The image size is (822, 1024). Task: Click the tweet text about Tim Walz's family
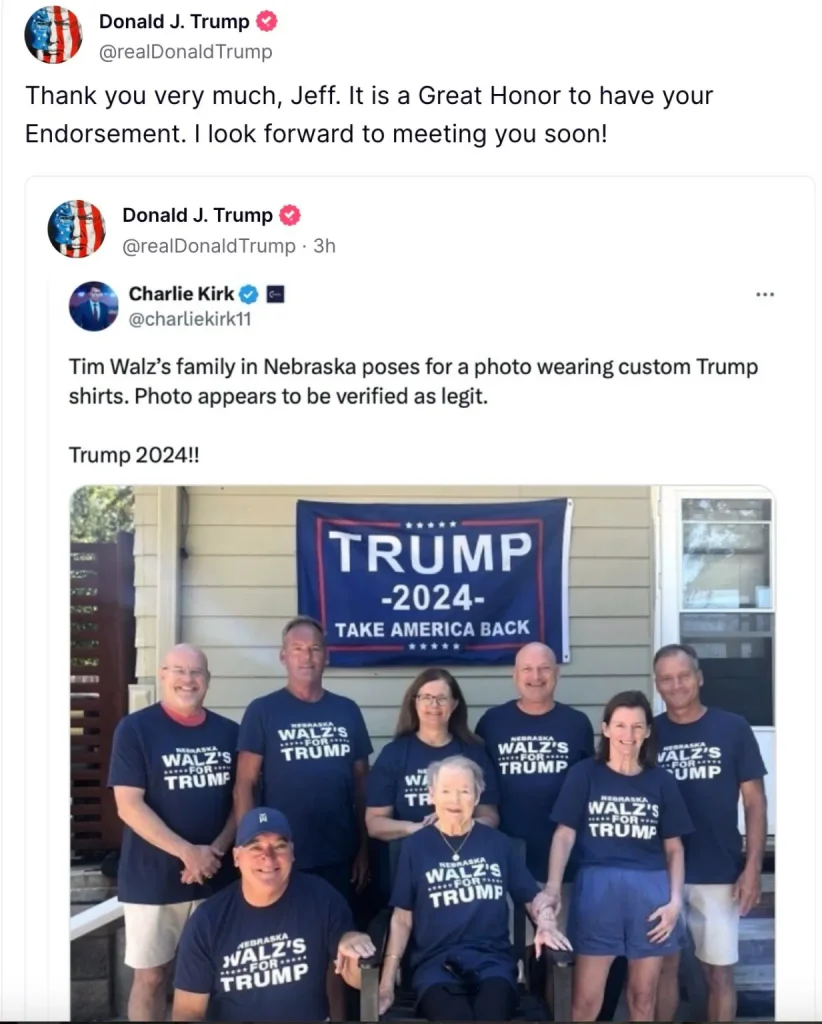click(x=413, y=381)
